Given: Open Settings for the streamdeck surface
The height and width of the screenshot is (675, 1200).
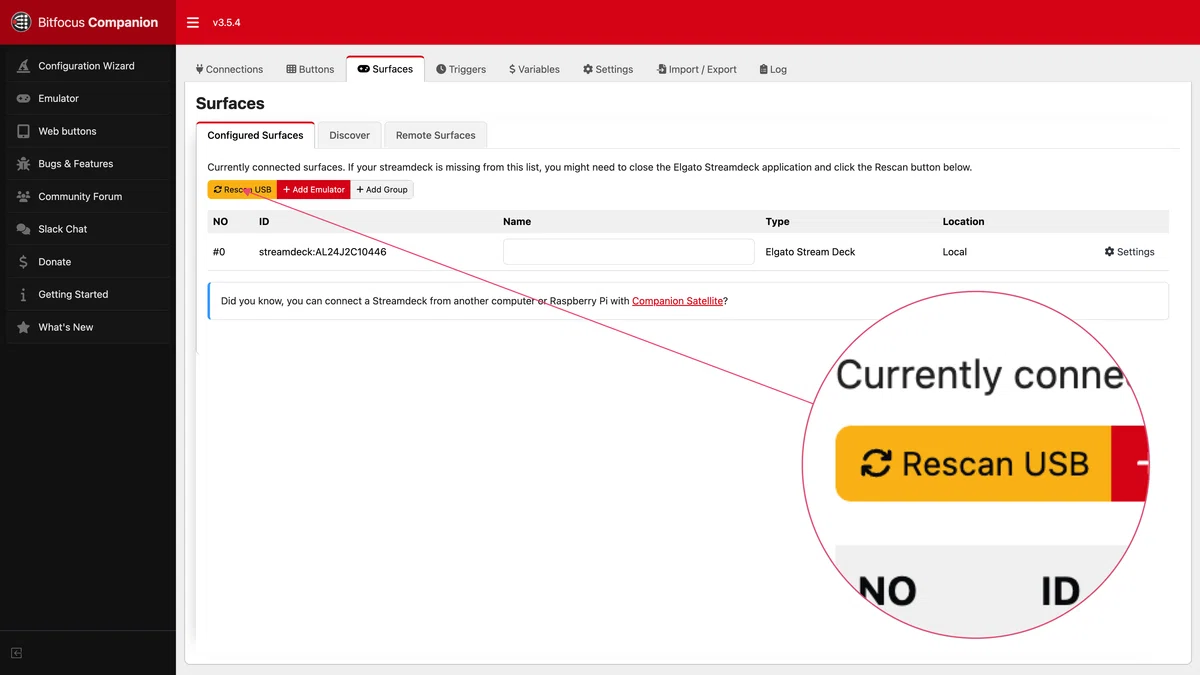Looking at the screenshot, I should [1129, 252].
